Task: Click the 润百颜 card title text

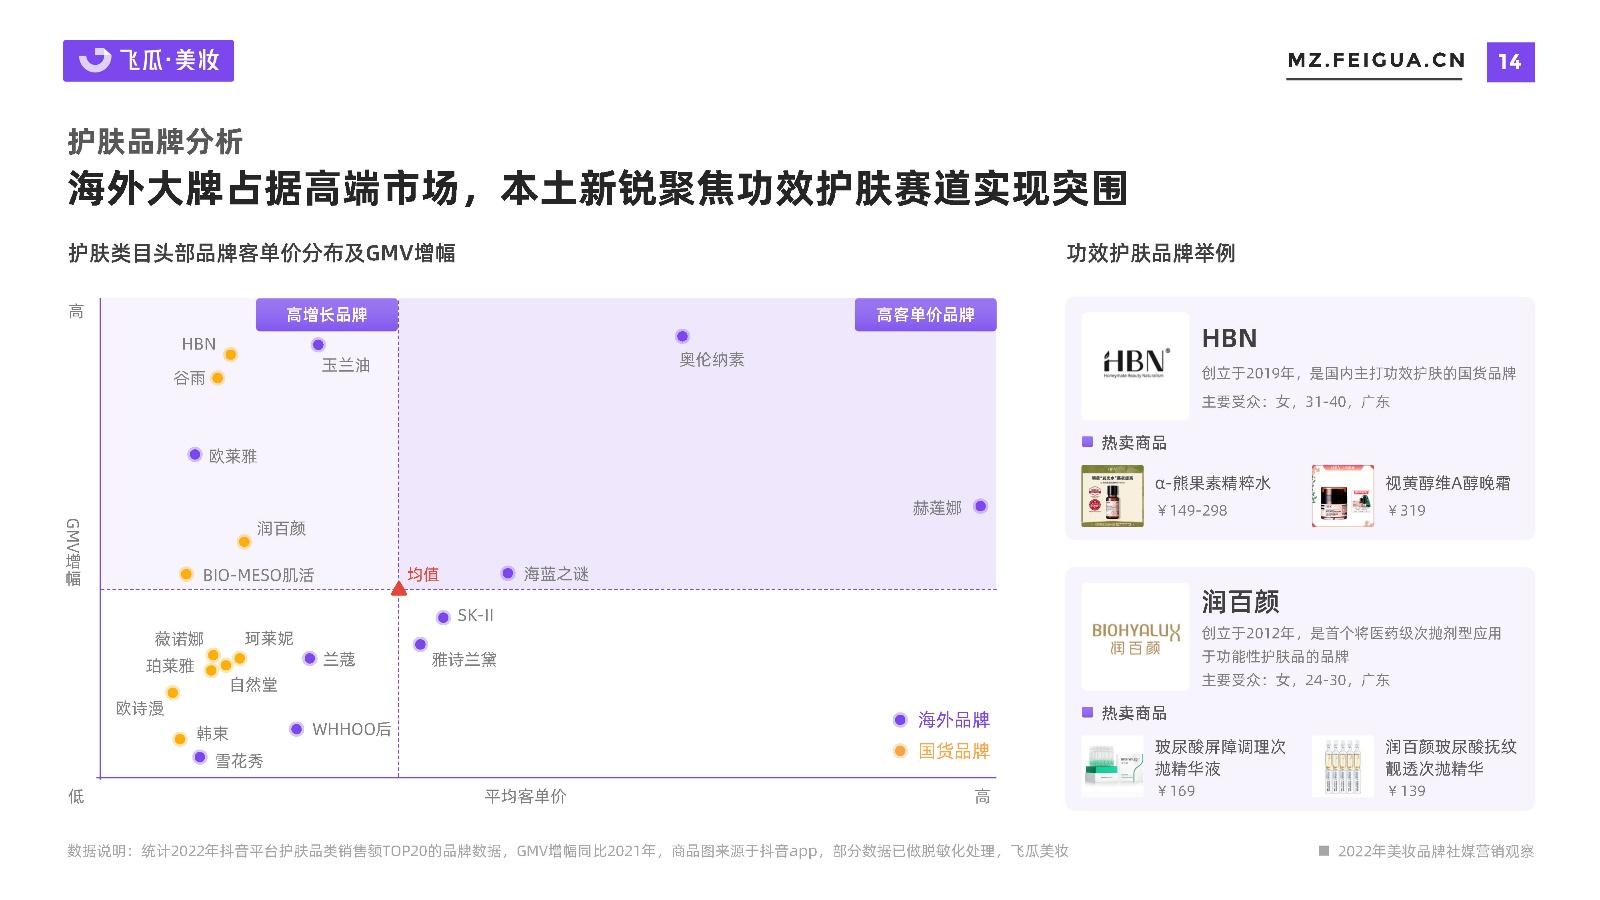Action: (x=1241, y=602)
